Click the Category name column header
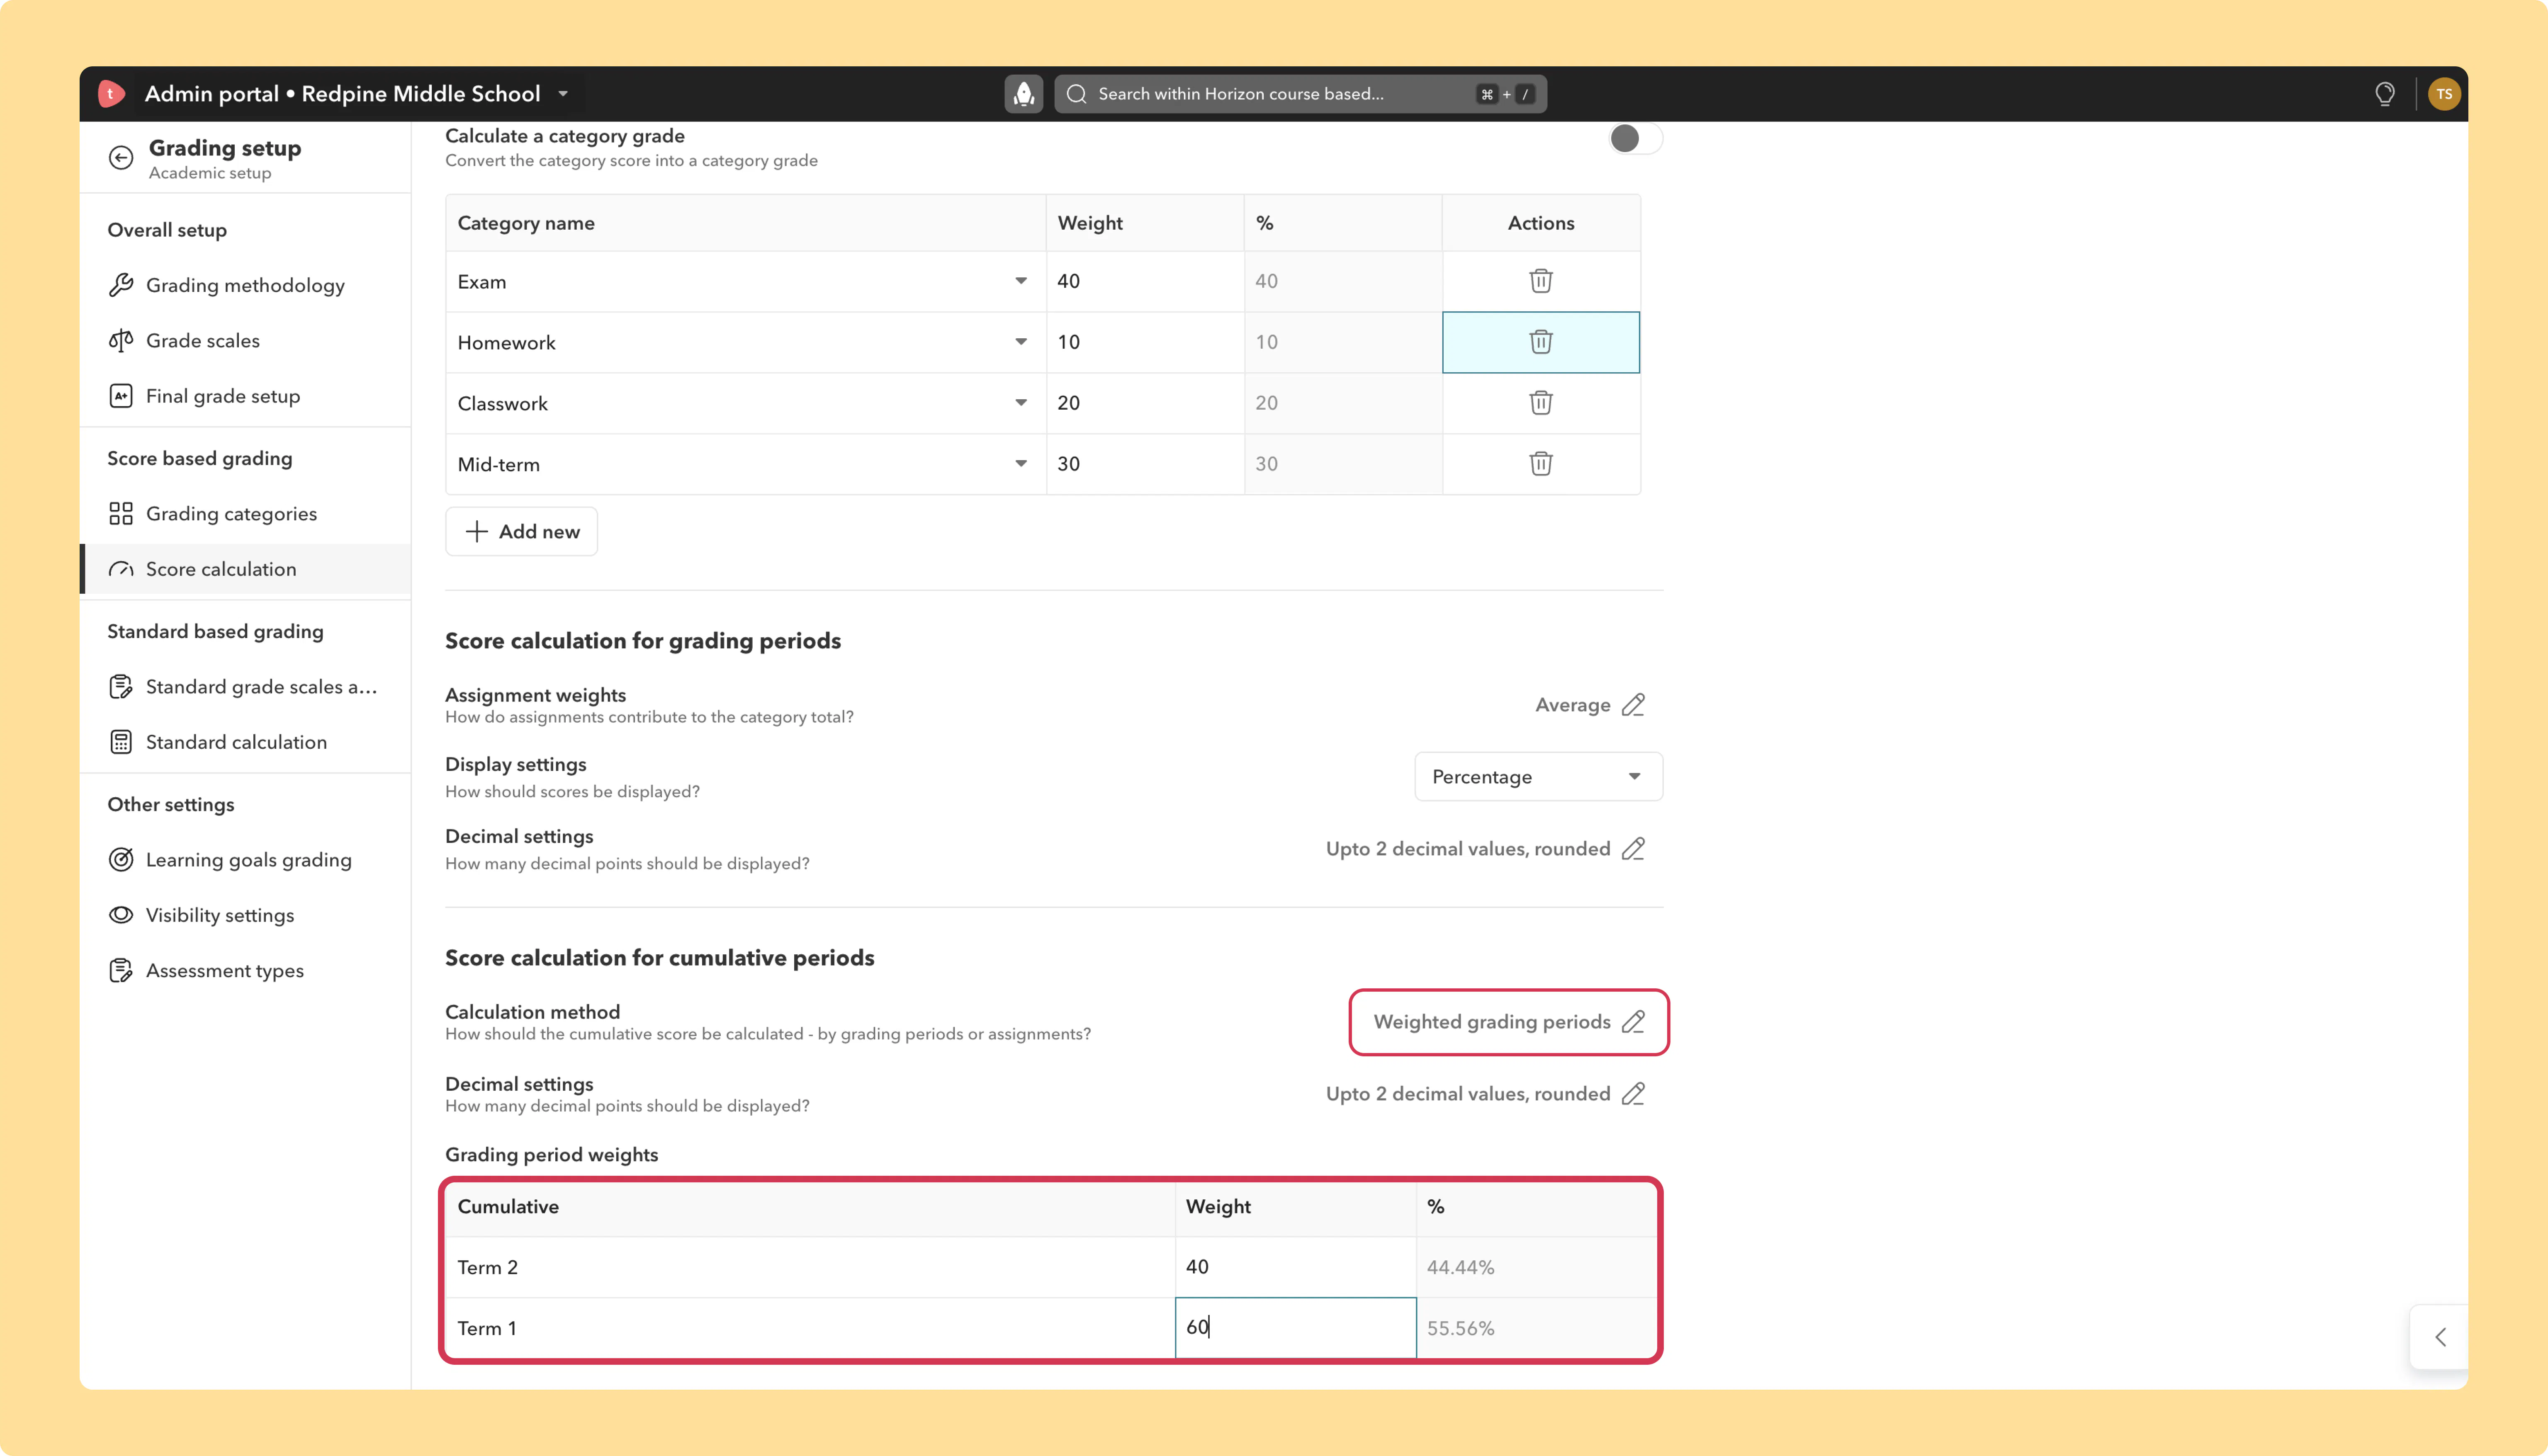The width and height of the screenshot is (2548, 1456). click(526, 223)
